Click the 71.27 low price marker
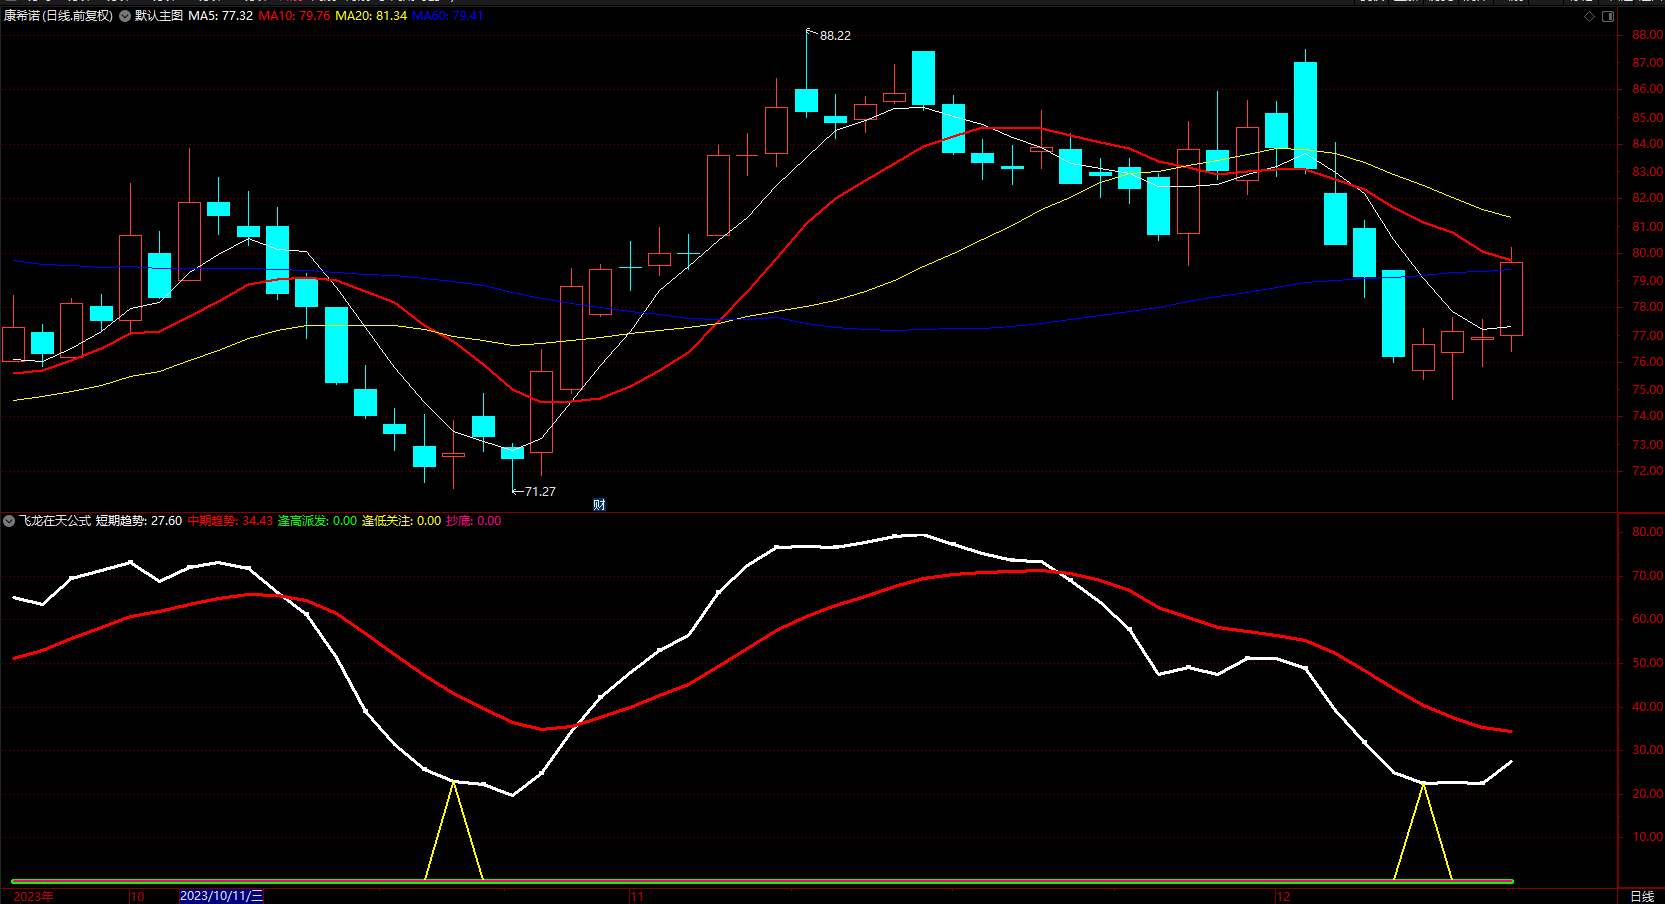The height and width of the screenshot is (904, 1665). [540, 492]
